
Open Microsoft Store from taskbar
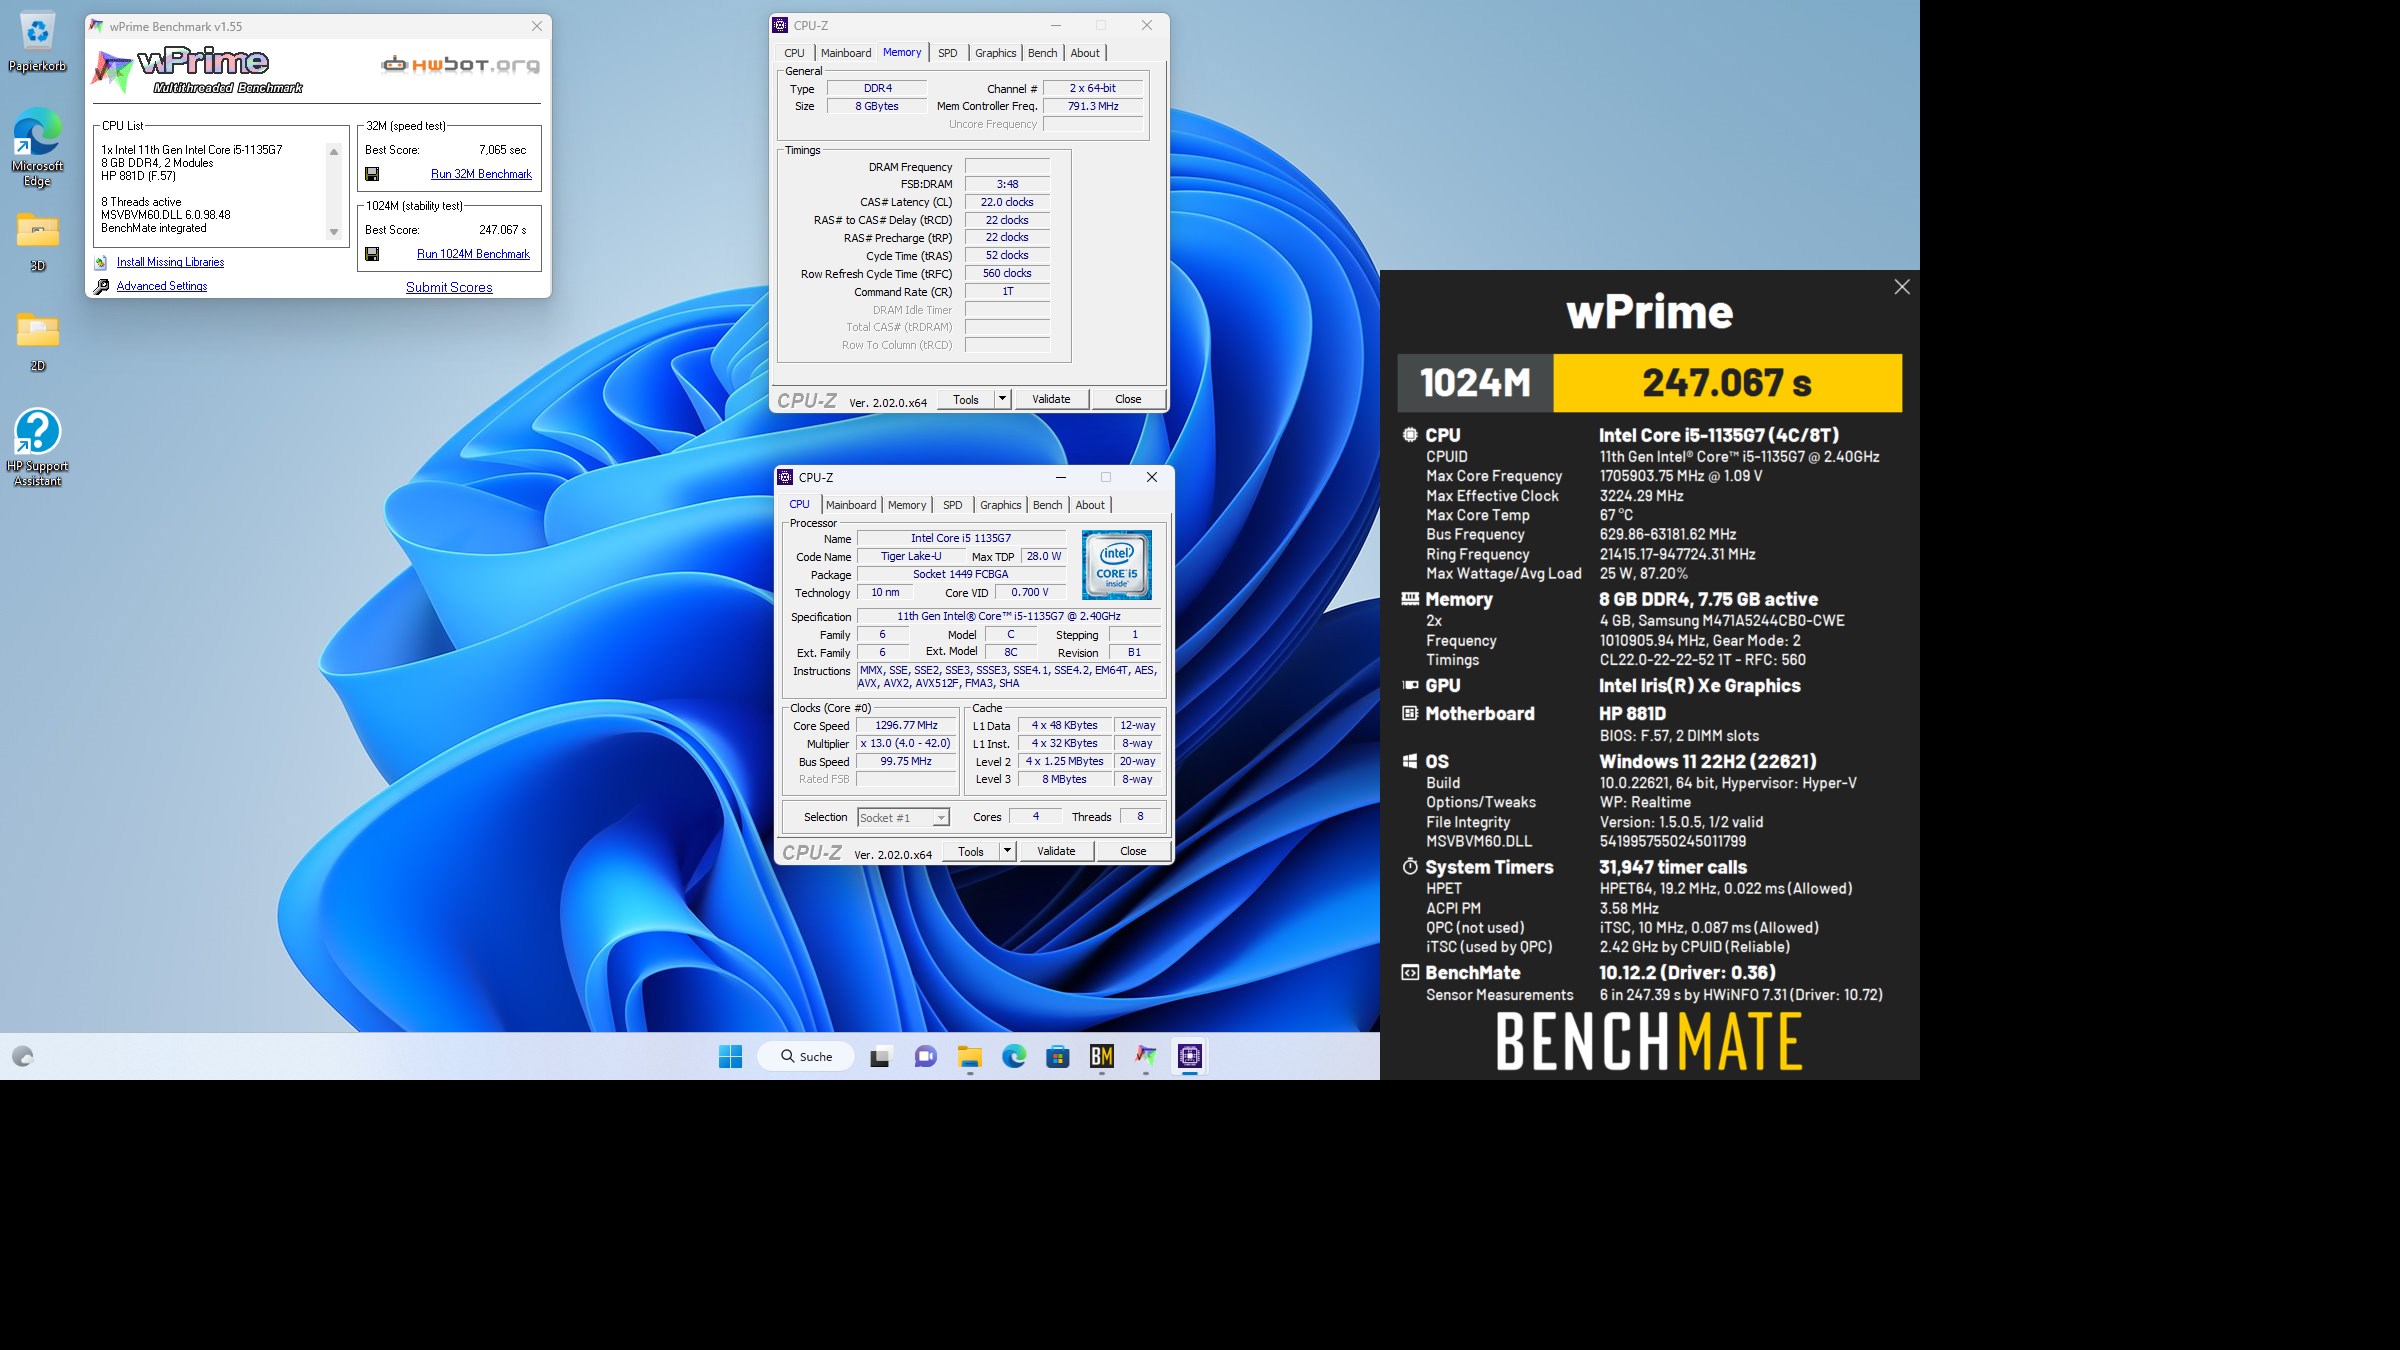[1058, 1056]
